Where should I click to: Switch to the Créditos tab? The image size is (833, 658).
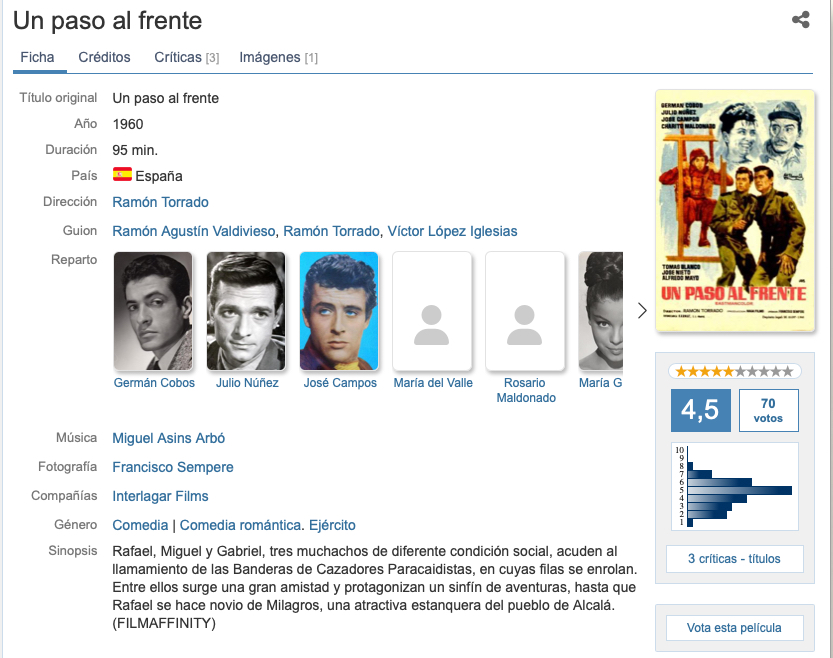coord(104,58)
